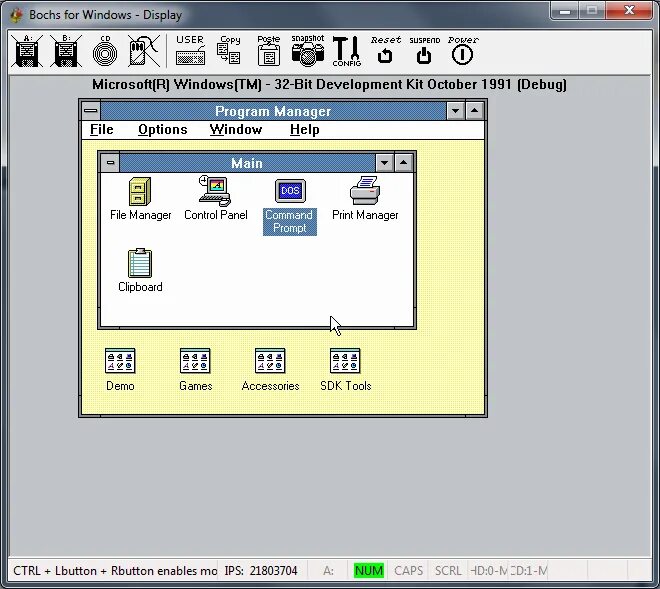
Task: Maximize the Main group window with up arrow
Action: point(404,163)
